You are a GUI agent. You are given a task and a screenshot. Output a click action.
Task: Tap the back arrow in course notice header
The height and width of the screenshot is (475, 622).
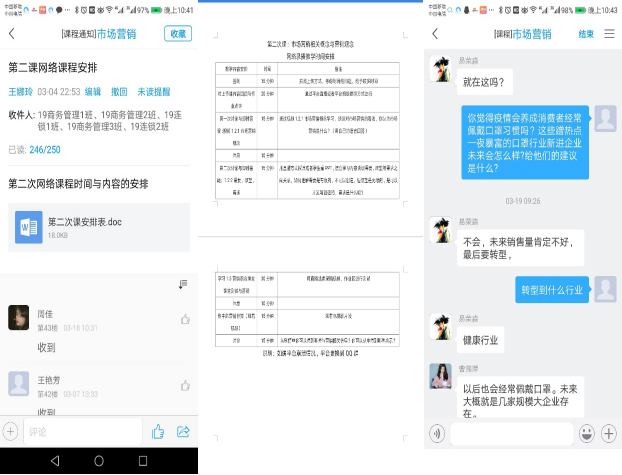click(12, 33)
